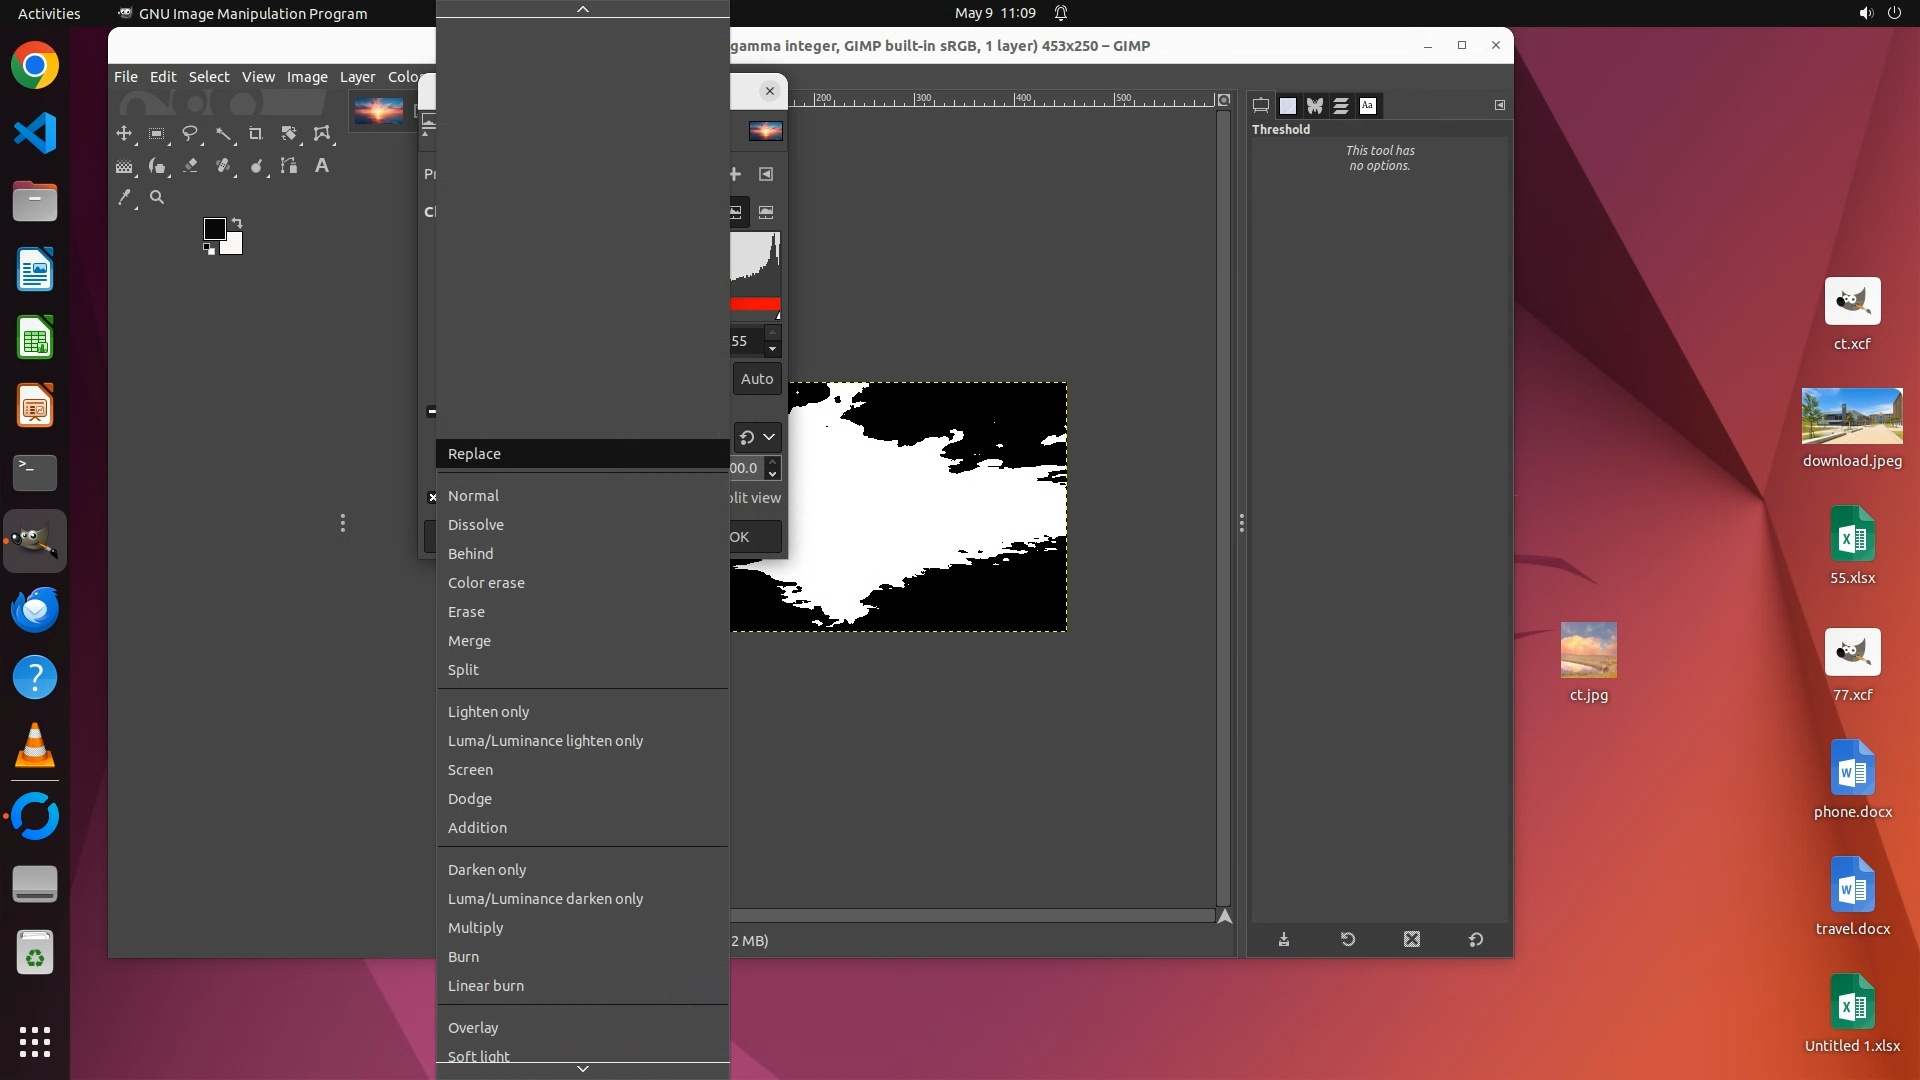This screenshot has width=1920, height=1080.
Task: Open the tool options tab configuration menu
Action: pos(1499,105)
